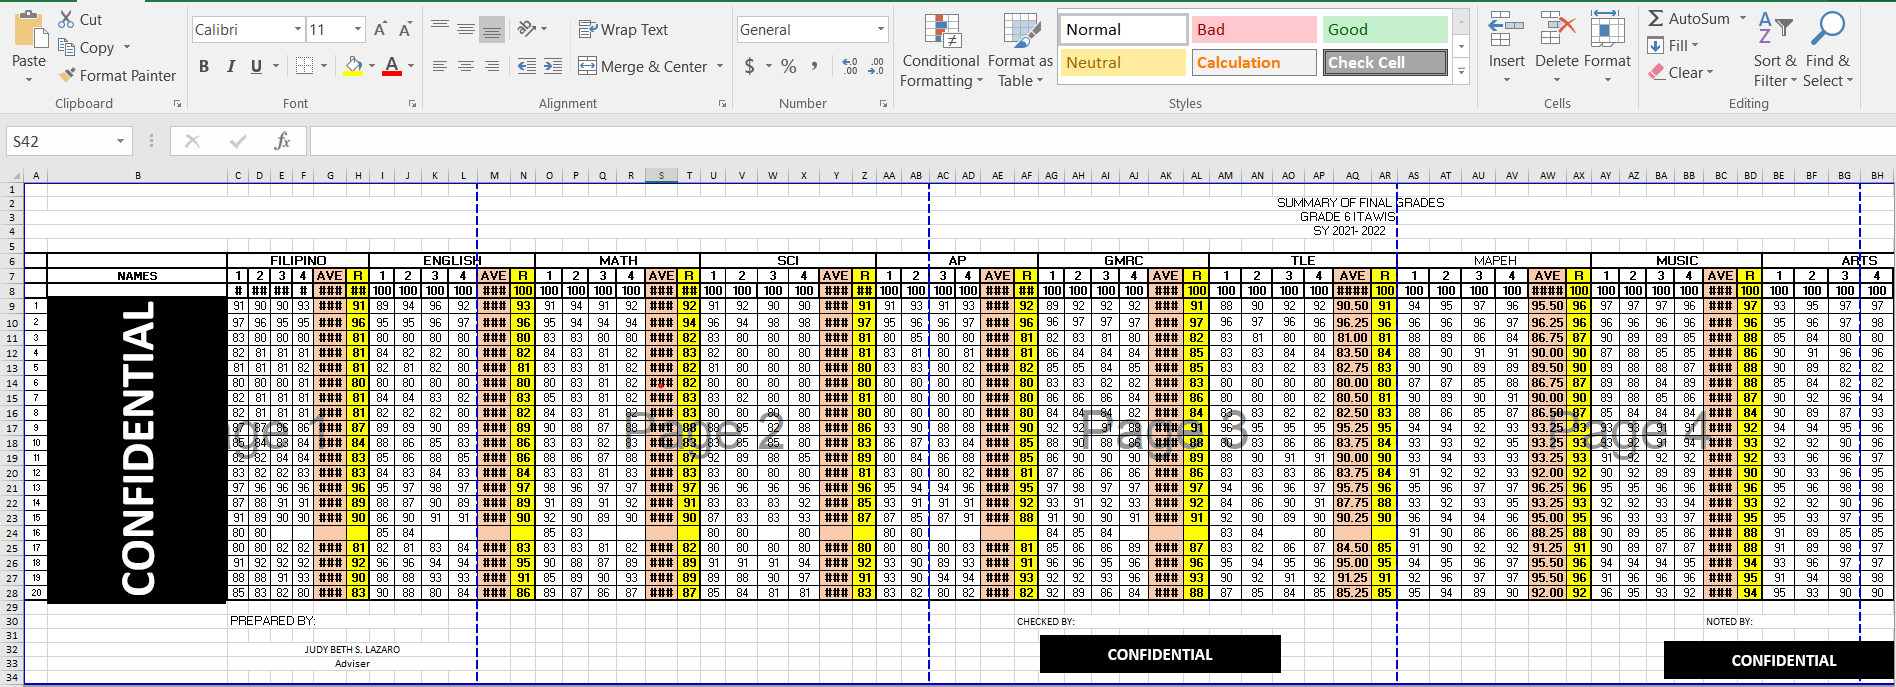Click Merge & Center button

[x=643, y=66]
